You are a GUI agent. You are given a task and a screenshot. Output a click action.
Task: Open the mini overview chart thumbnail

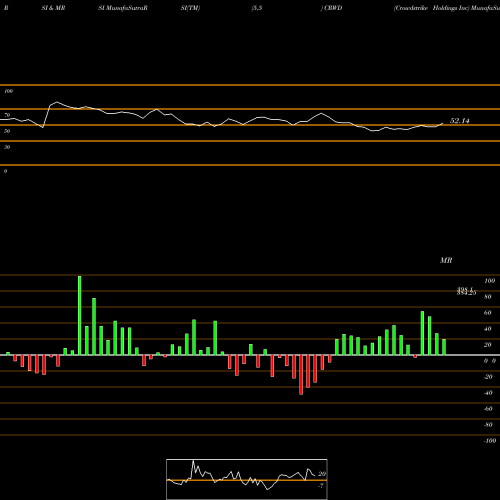[247, 479]
